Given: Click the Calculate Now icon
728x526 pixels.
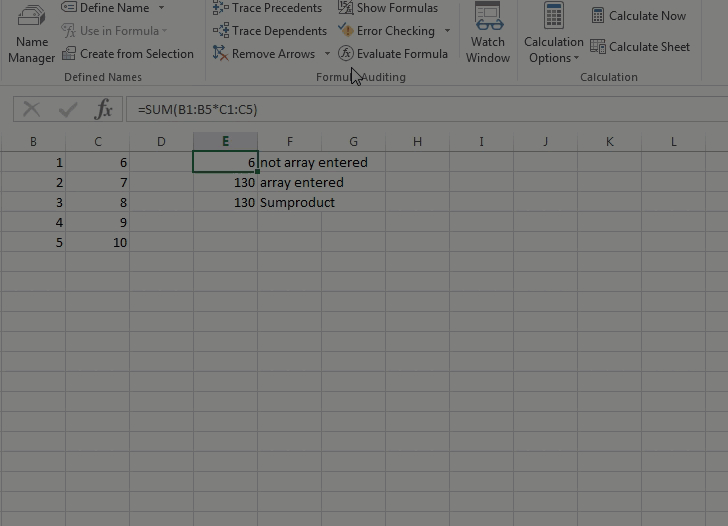Looking at the screenshot, I should [598, 15].
